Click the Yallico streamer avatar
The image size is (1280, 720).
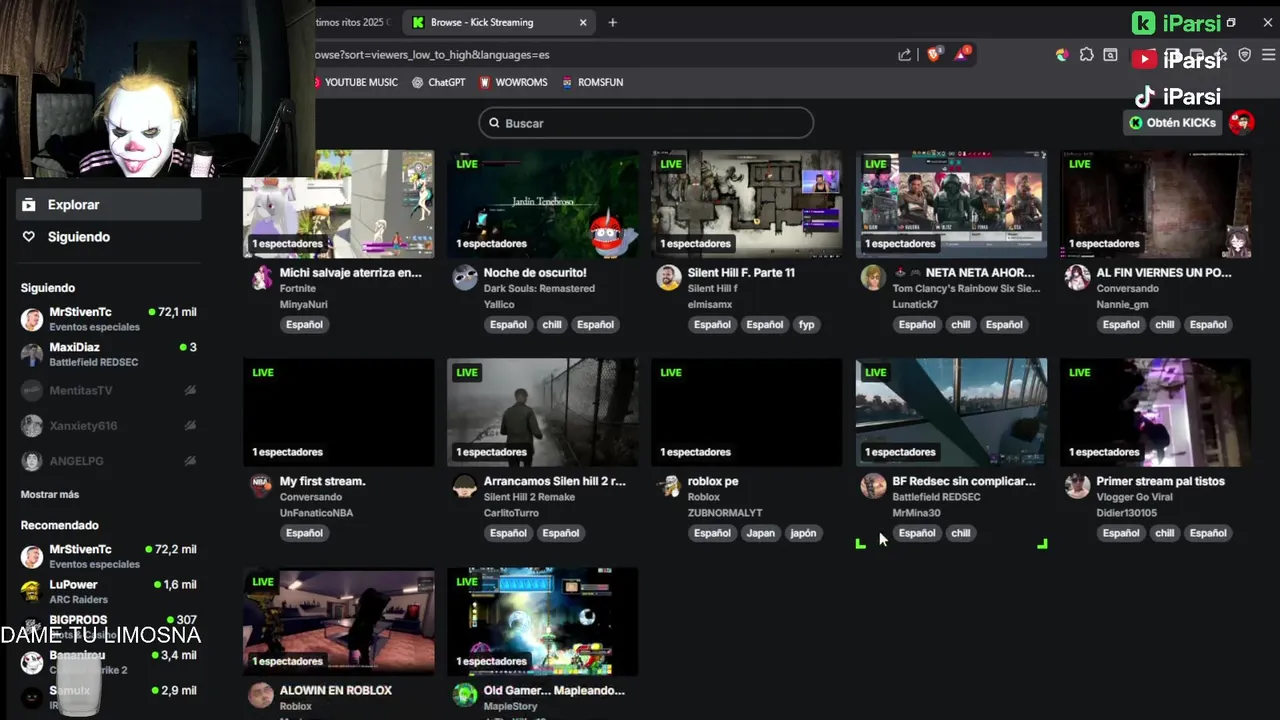(x=465, y=278)
